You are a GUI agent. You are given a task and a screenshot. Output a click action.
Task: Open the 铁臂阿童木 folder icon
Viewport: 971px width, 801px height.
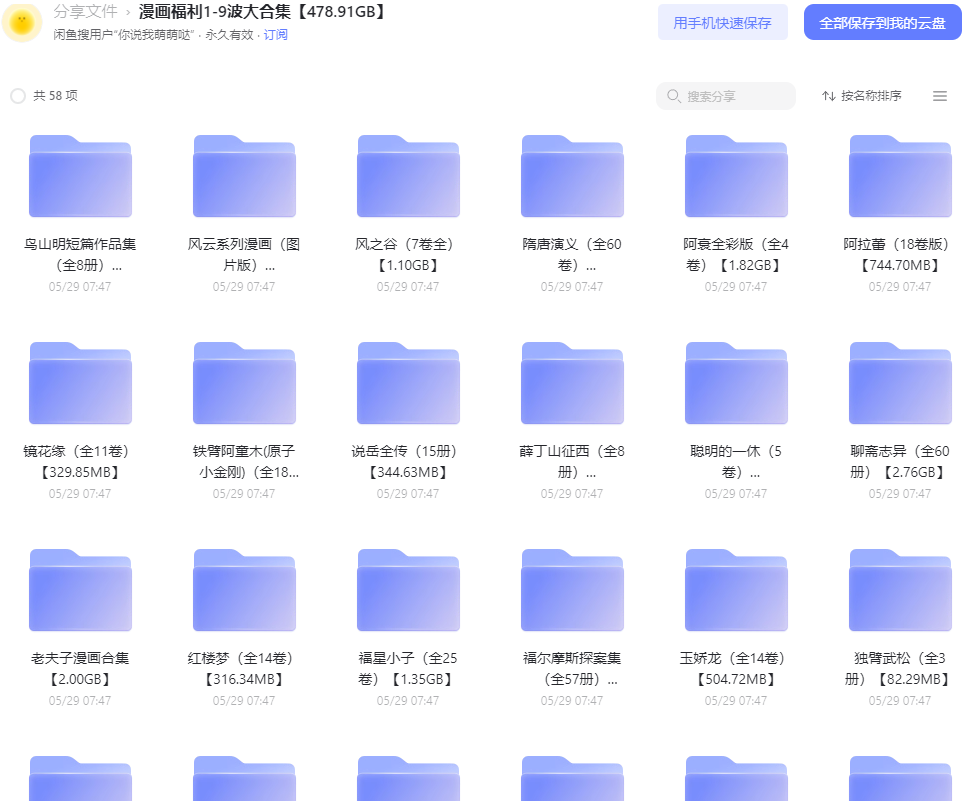coord(244,383)
